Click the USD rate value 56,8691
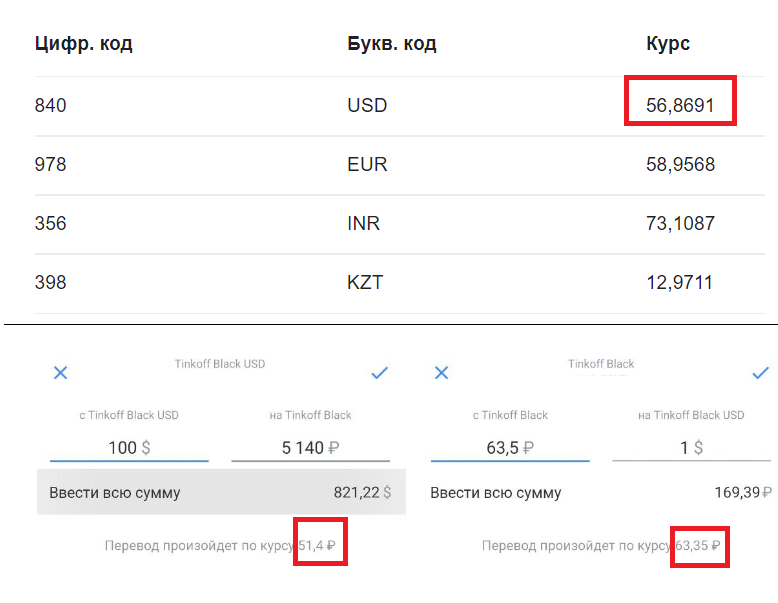The height and width of the screenshot is (603, 778). 680,105
